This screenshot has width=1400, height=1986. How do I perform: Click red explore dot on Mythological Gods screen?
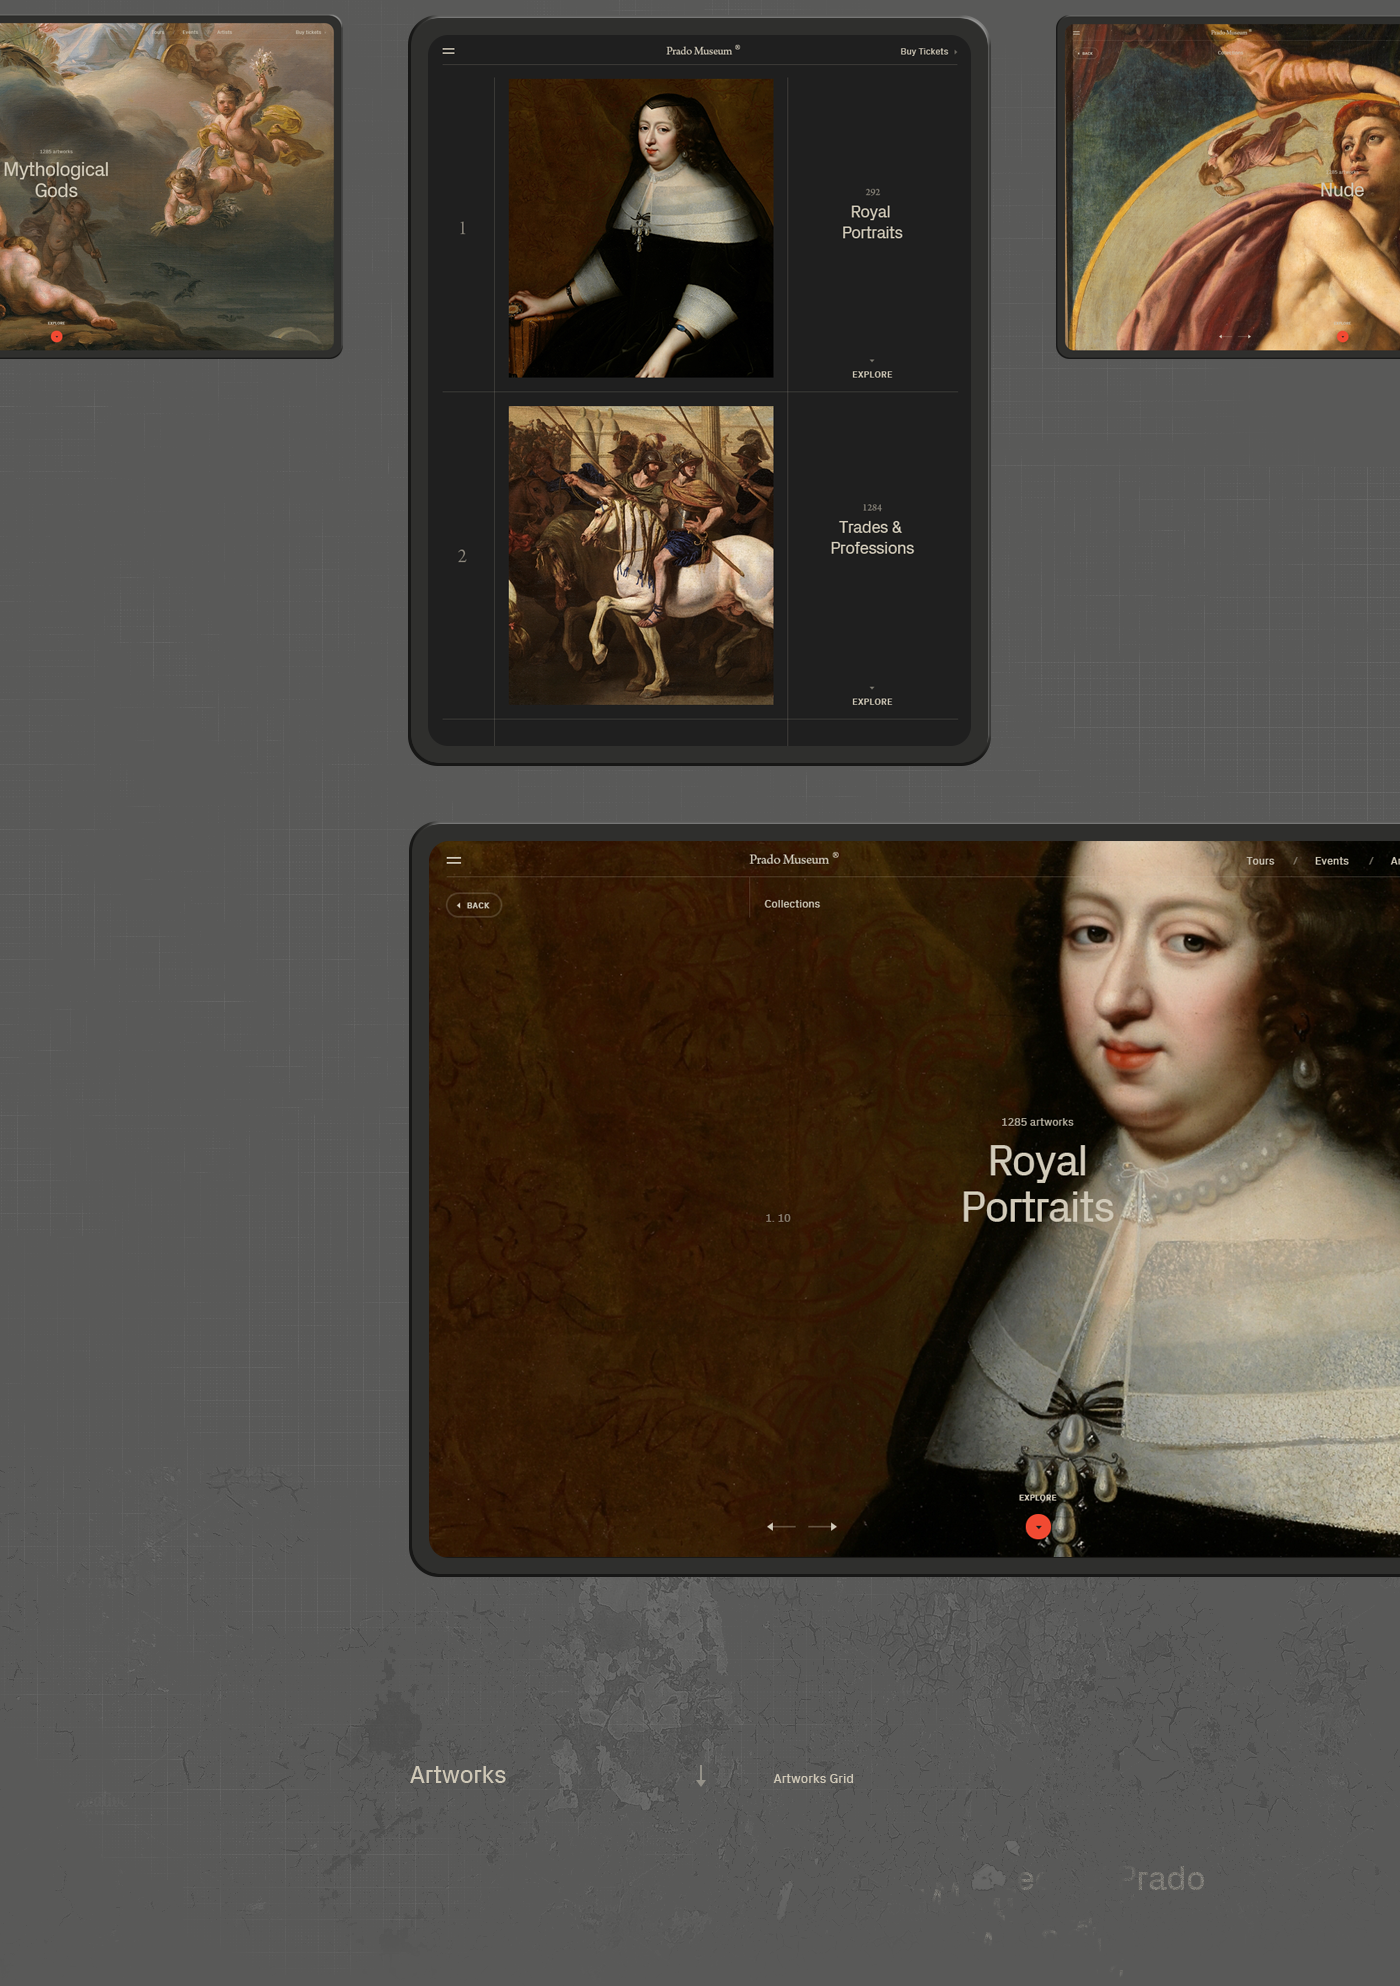57,337
